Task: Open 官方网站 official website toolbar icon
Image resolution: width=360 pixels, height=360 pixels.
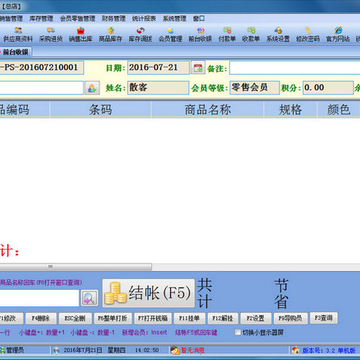Action: (x=338, y=35)
